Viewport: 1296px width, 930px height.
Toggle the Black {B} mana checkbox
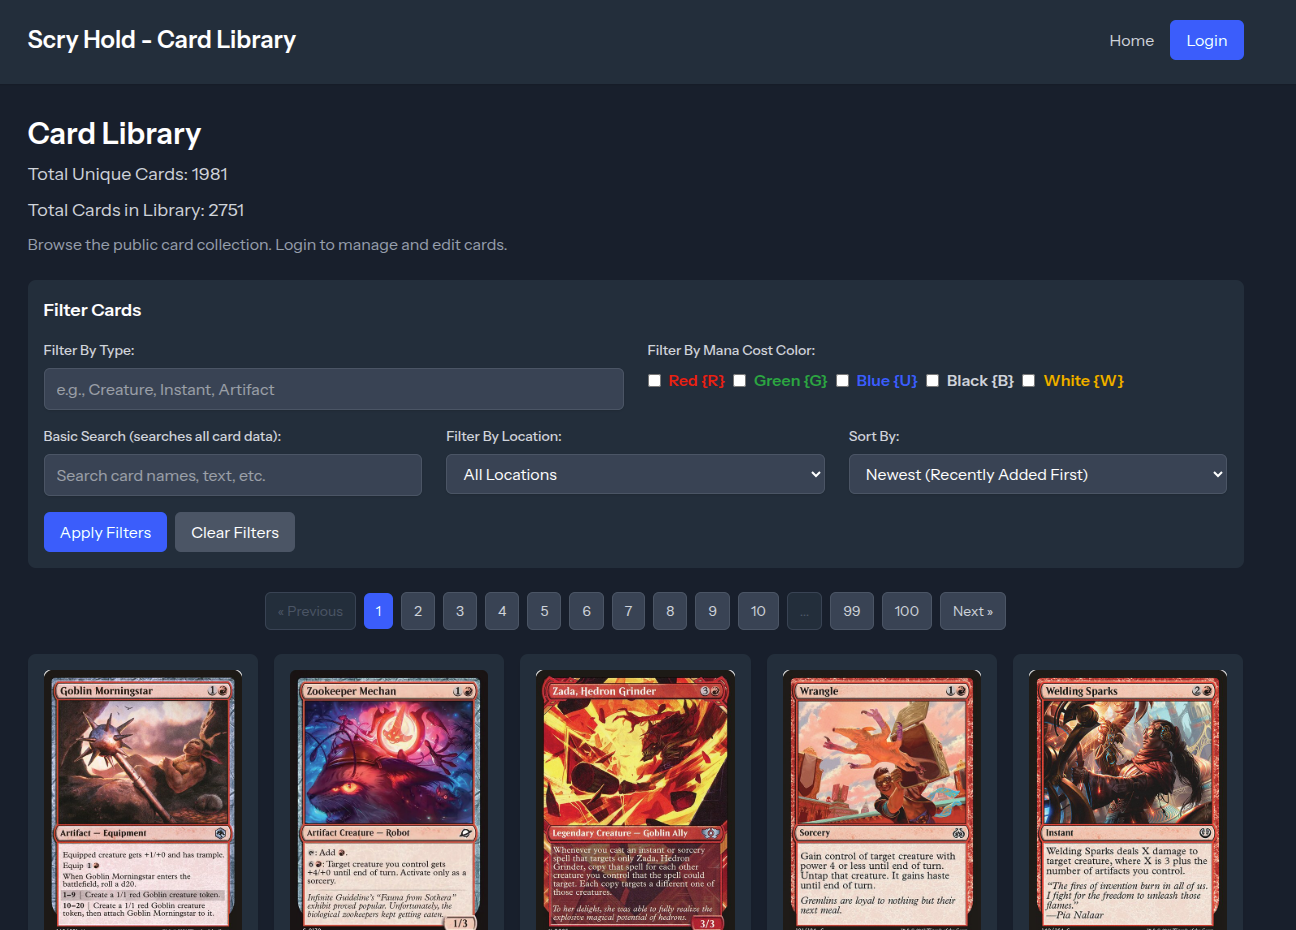932,381
